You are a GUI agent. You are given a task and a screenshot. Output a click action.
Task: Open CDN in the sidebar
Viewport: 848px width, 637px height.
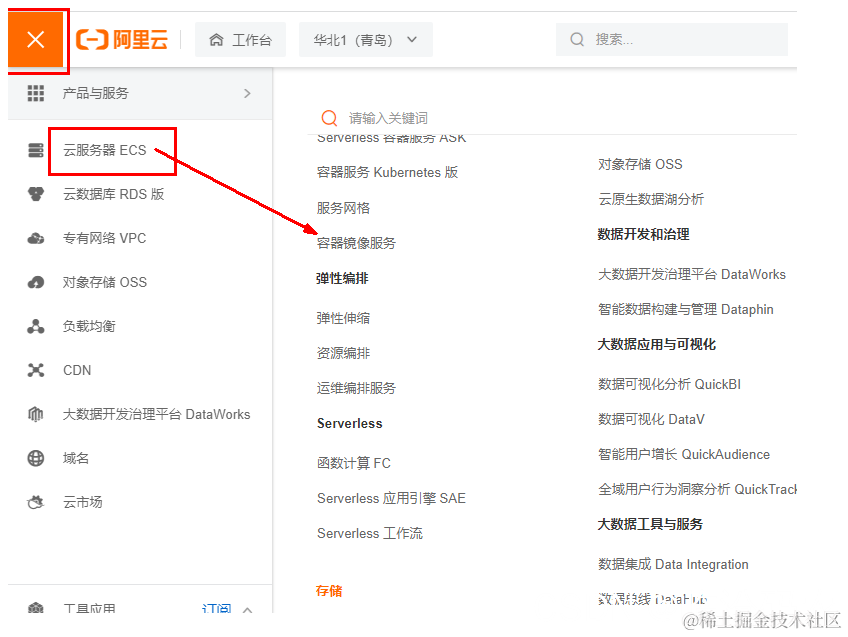pos(77,370)
